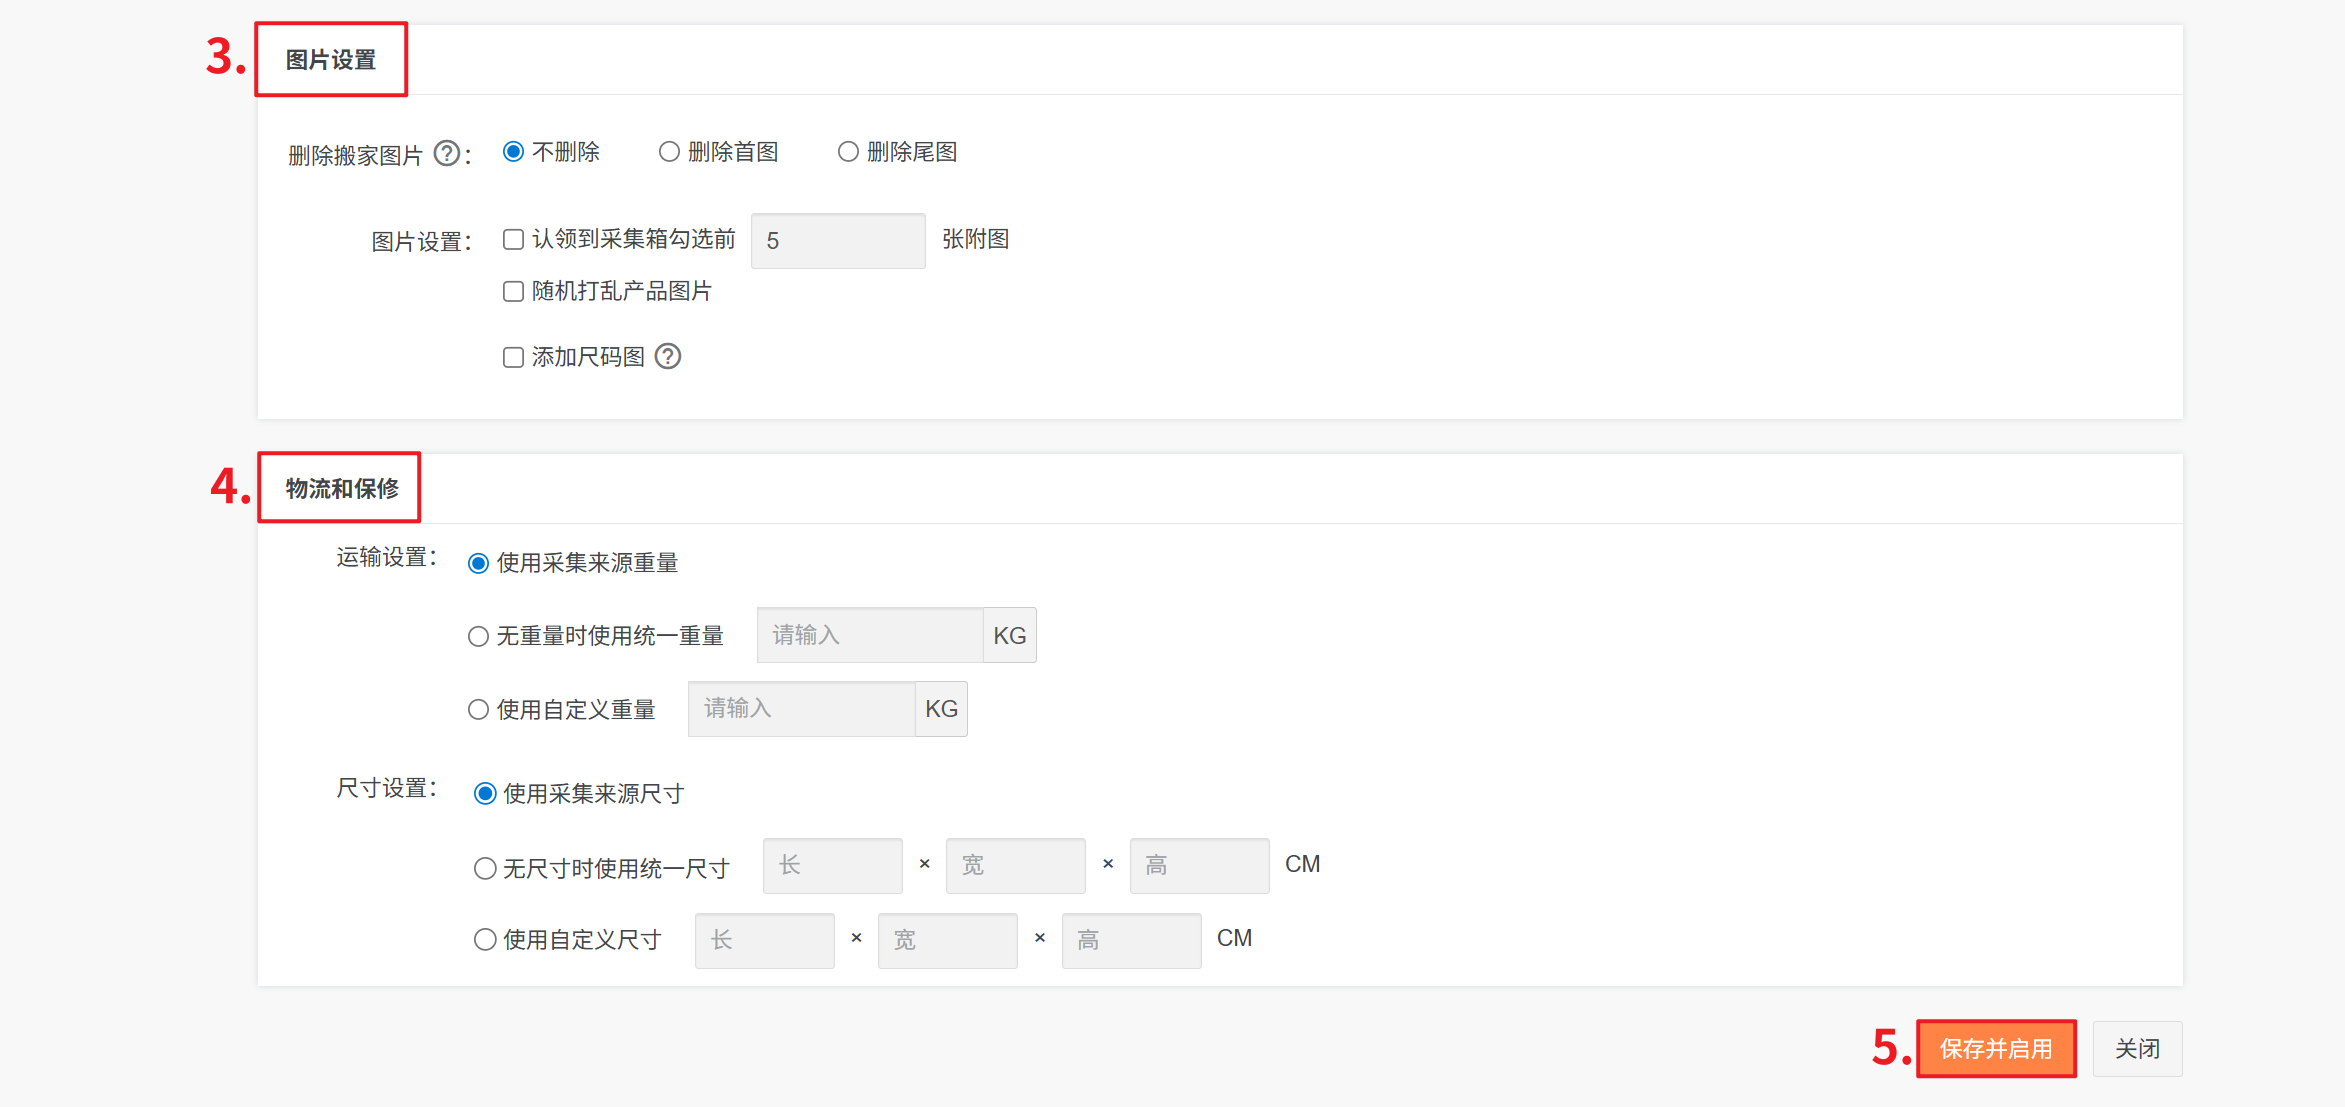
Task: Choose 删除首图 radio option
Action: (669, 152)
